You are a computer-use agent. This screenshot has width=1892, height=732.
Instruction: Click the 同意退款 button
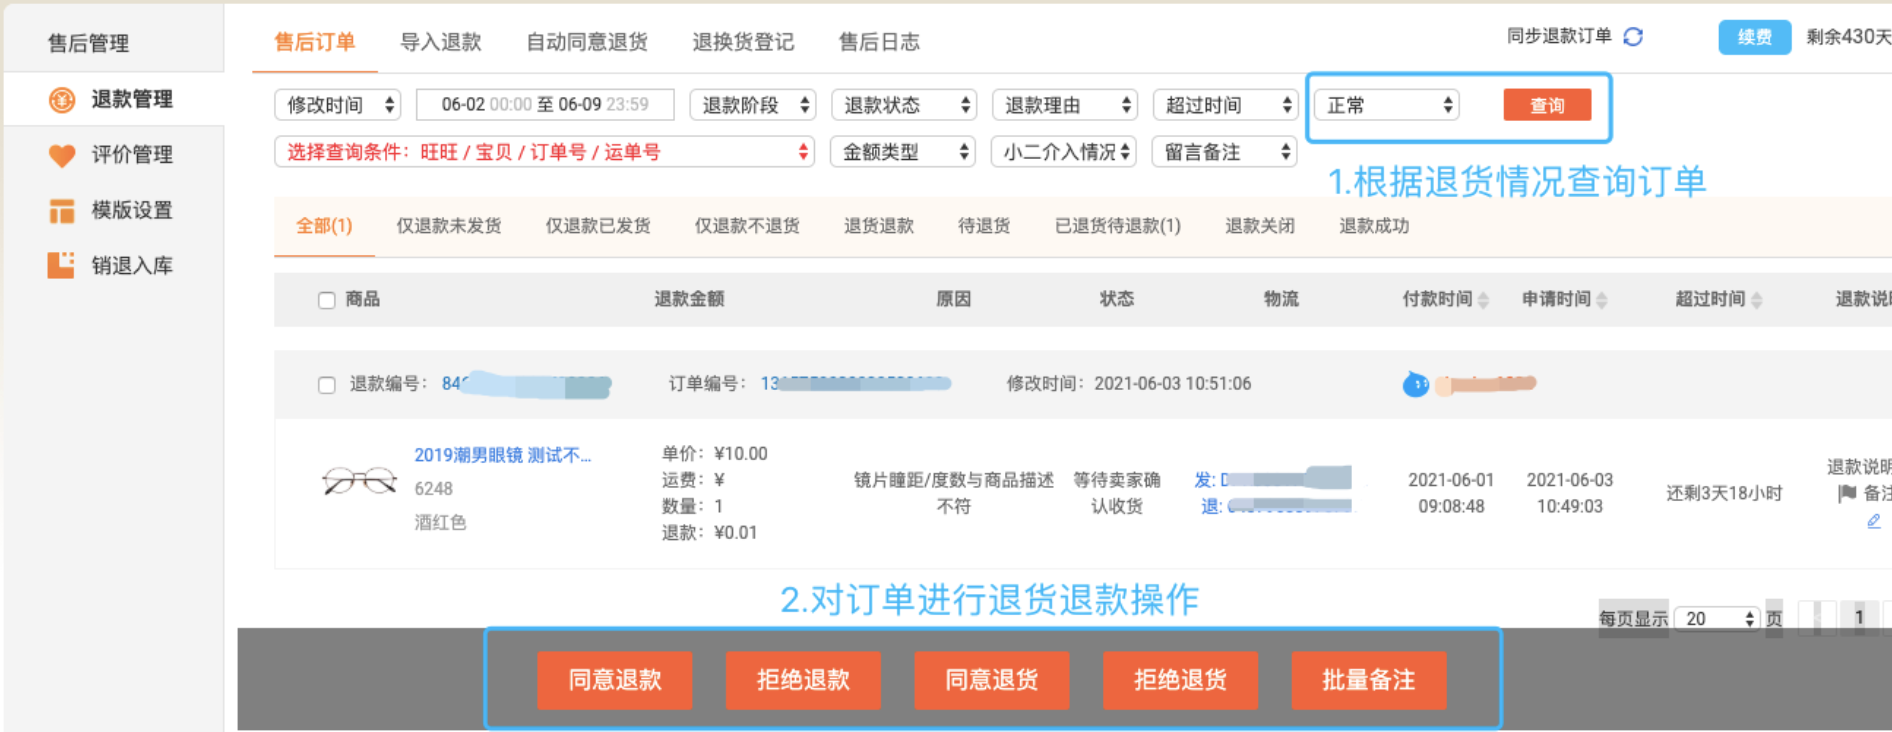coord(615,680)
